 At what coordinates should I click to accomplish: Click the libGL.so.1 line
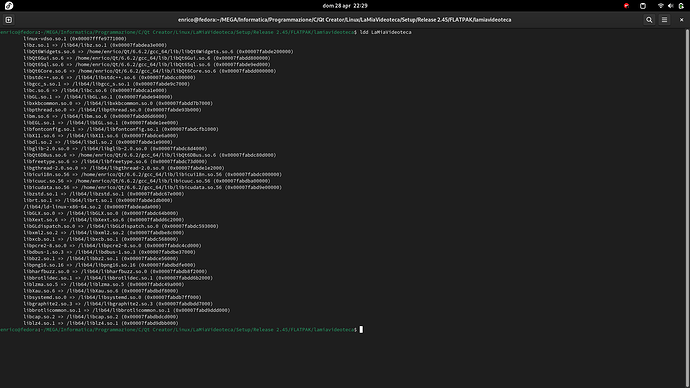pos(98,97)
